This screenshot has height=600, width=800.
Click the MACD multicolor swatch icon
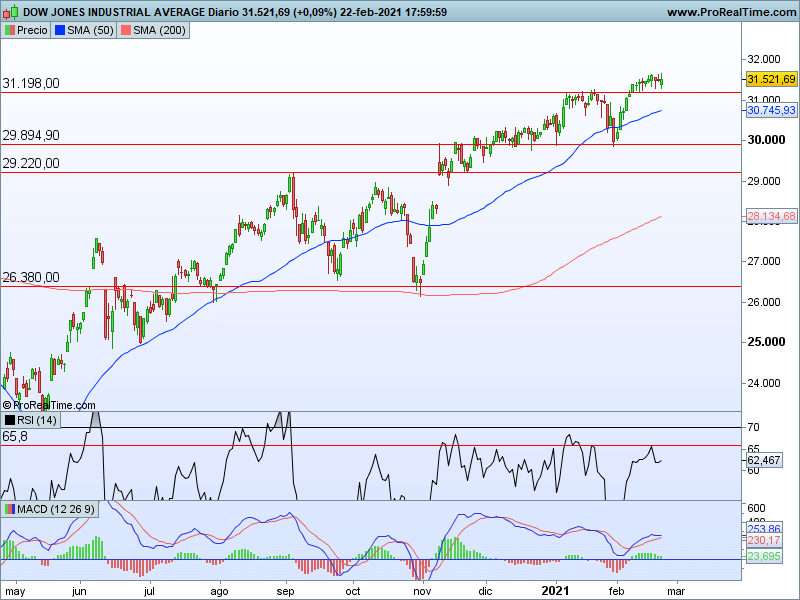[x=10, y=509]
